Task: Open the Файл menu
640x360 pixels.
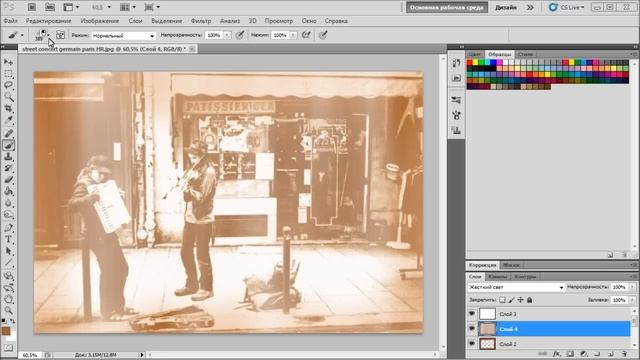Action: click(11, 21)
